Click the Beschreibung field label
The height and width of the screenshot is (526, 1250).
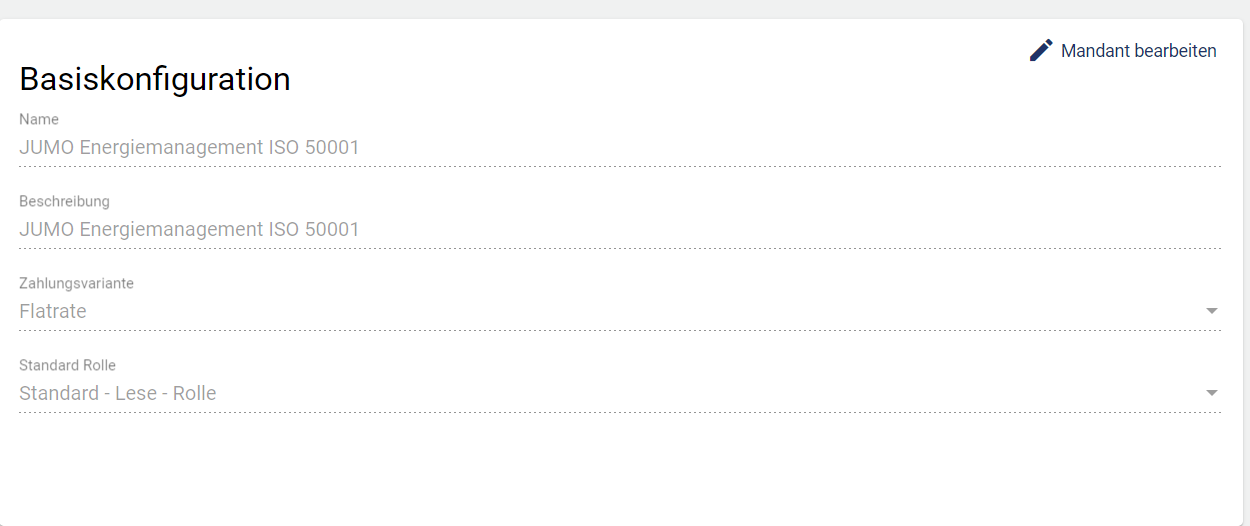click(x=64, y=202)
